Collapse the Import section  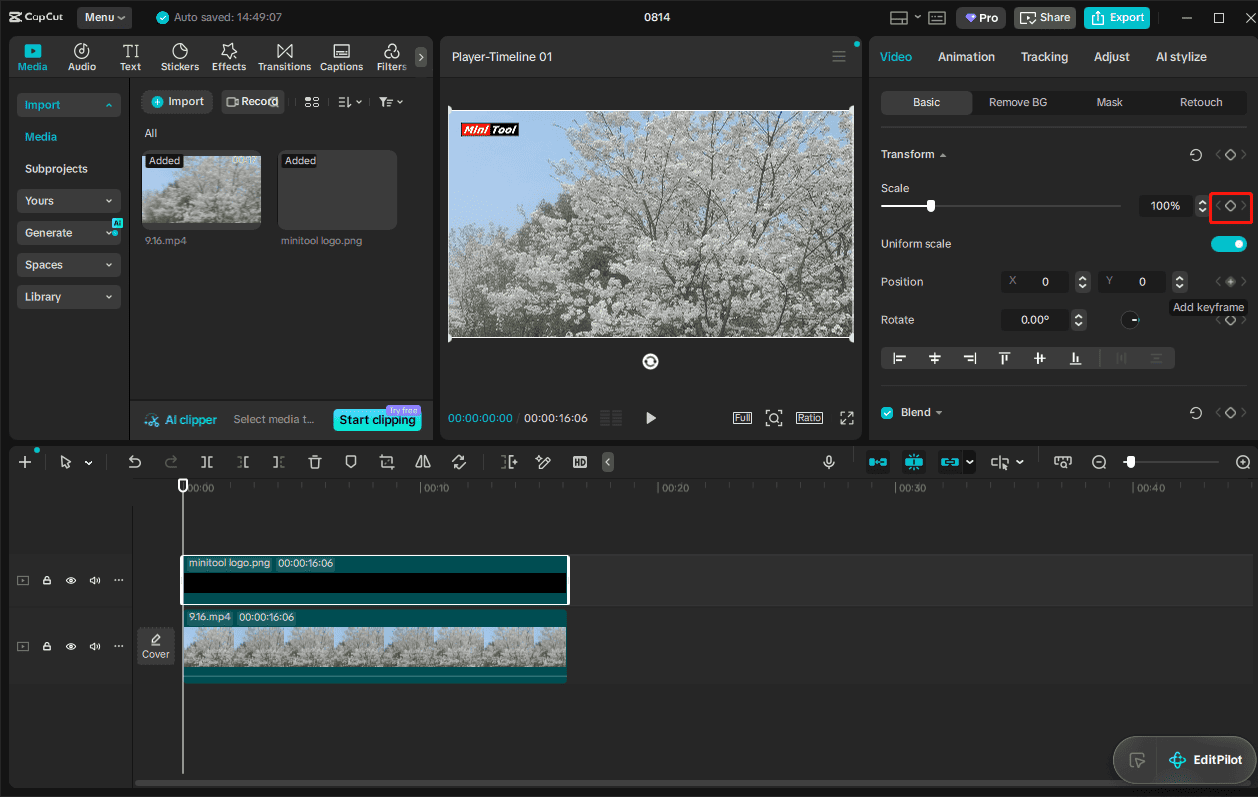[69, 105]
